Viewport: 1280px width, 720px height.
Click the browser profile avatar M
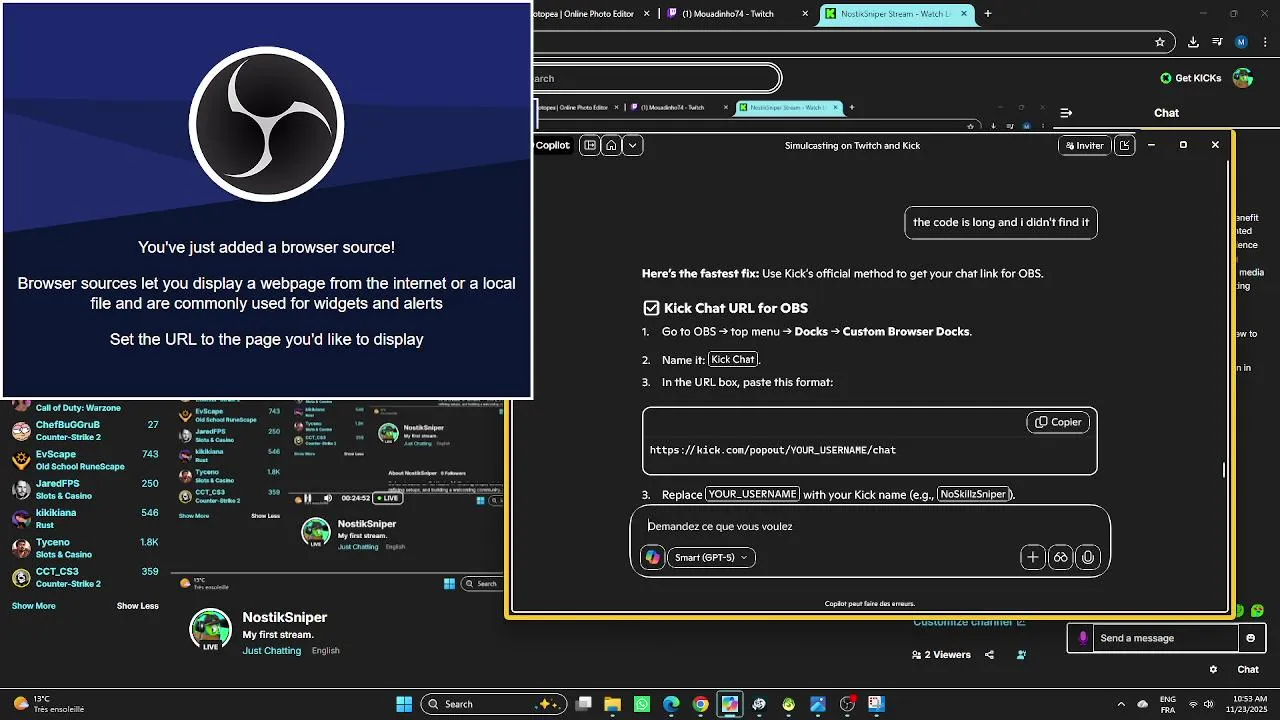tap(1241, 42)
